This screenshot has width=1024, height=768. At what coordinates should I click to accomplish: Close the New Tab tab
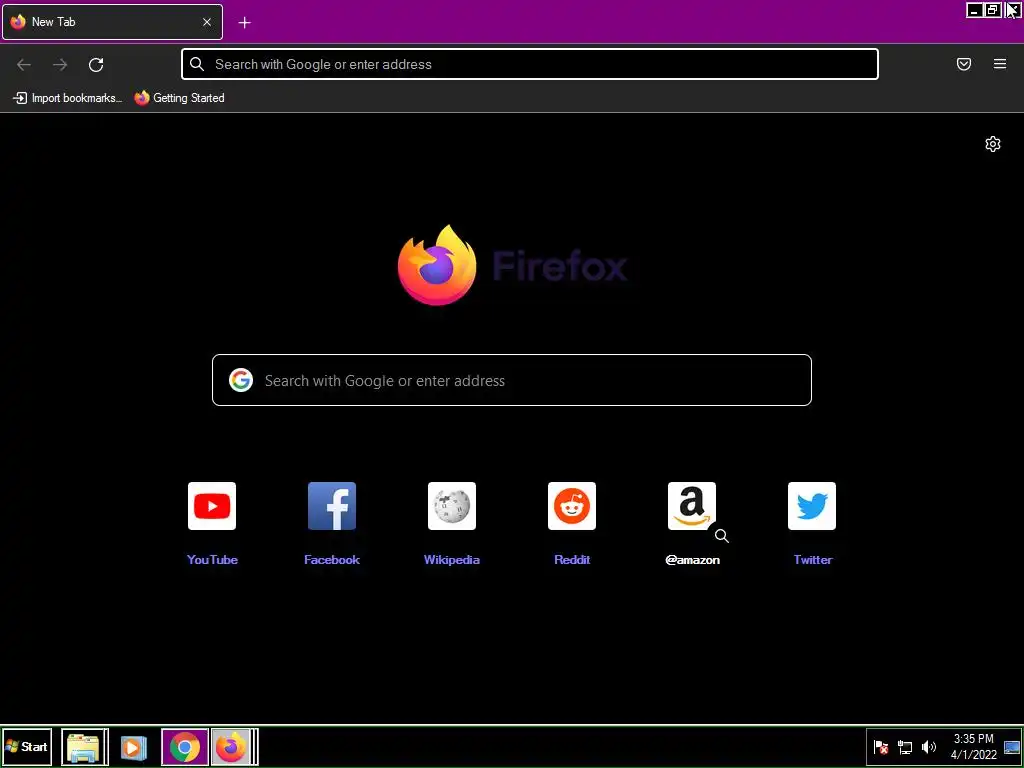pyautogui.click(x=207, y=22)
